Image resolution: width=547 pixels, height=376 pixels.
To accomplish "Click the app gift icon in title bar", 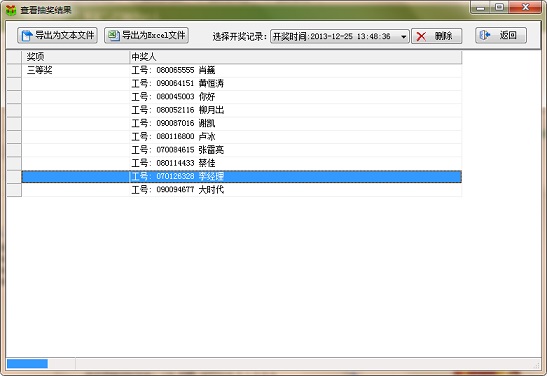I will click(10, 10).
